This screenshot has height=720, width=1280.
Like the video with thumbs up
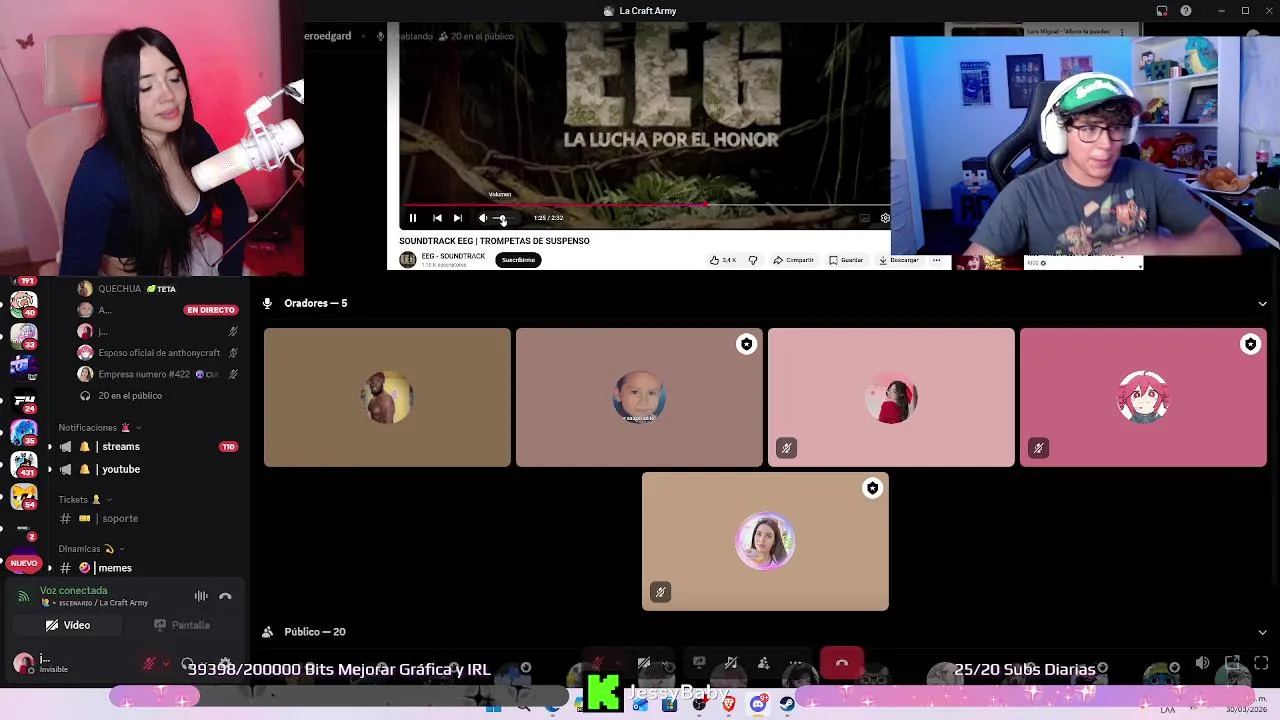click(x=723, y=260)
